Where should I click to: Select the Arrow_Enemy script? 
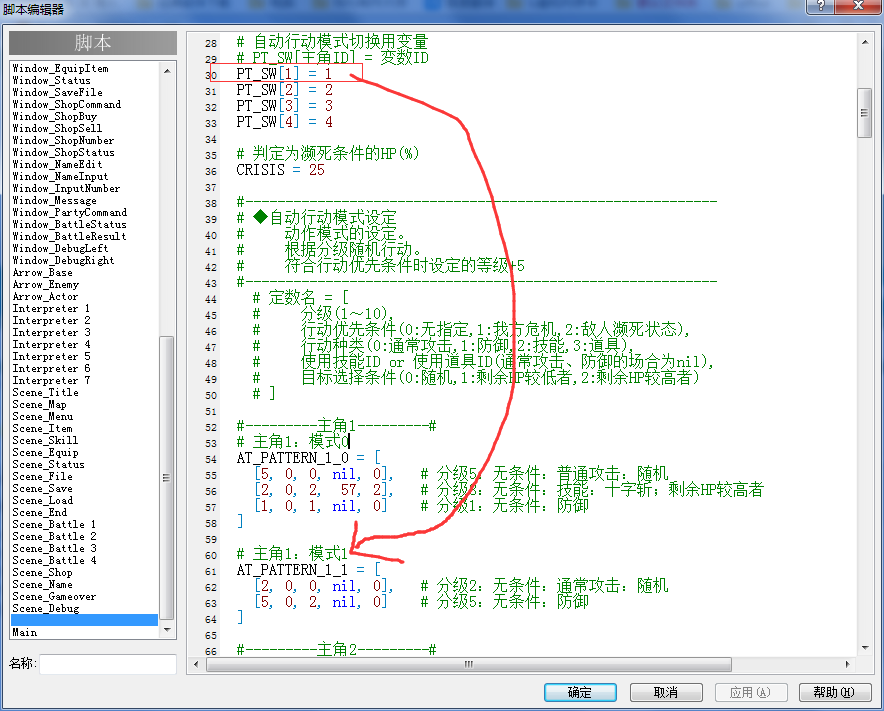(46, 285)
